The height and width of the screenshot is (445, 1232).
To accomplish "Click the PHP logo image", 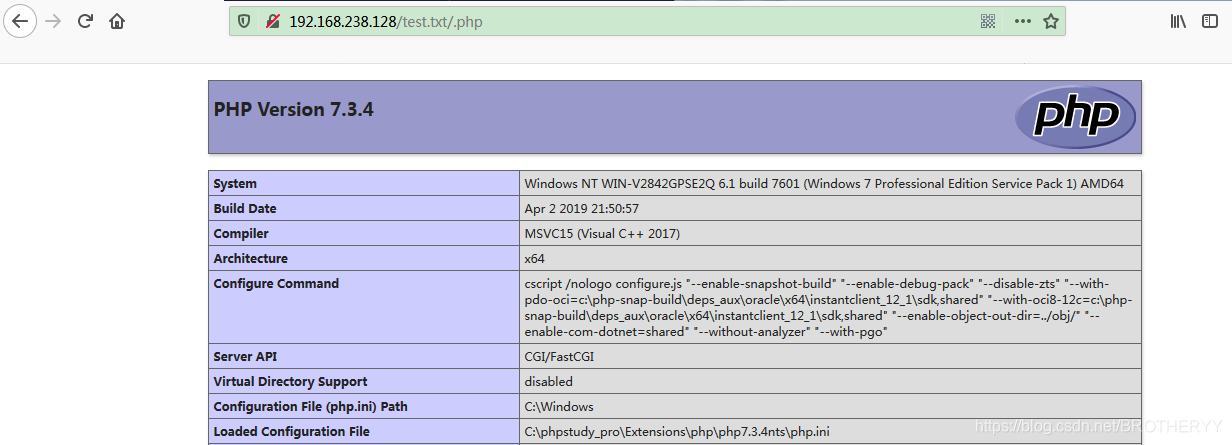I will pyautogui.click(x=1075, y=117).
